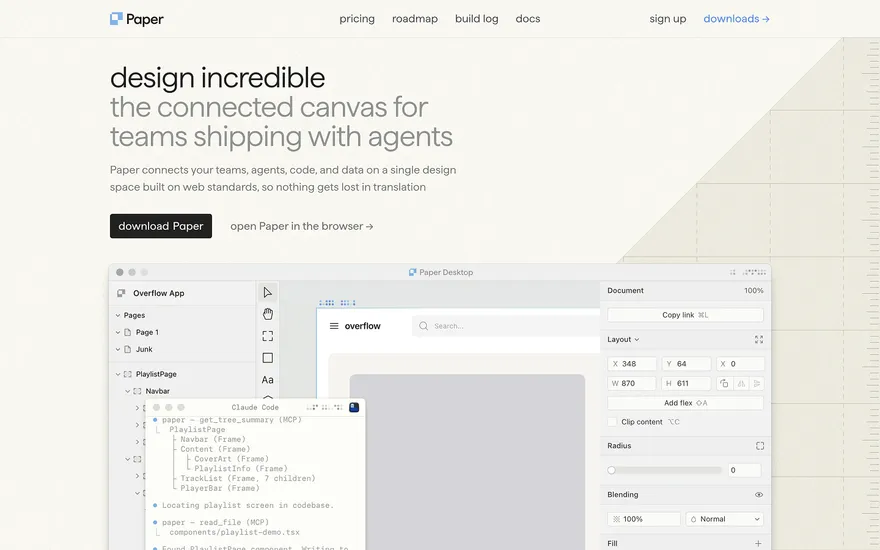The image size is (880, 550).
Task: Select the cursor (move) tool
Action: pos(268,292)
